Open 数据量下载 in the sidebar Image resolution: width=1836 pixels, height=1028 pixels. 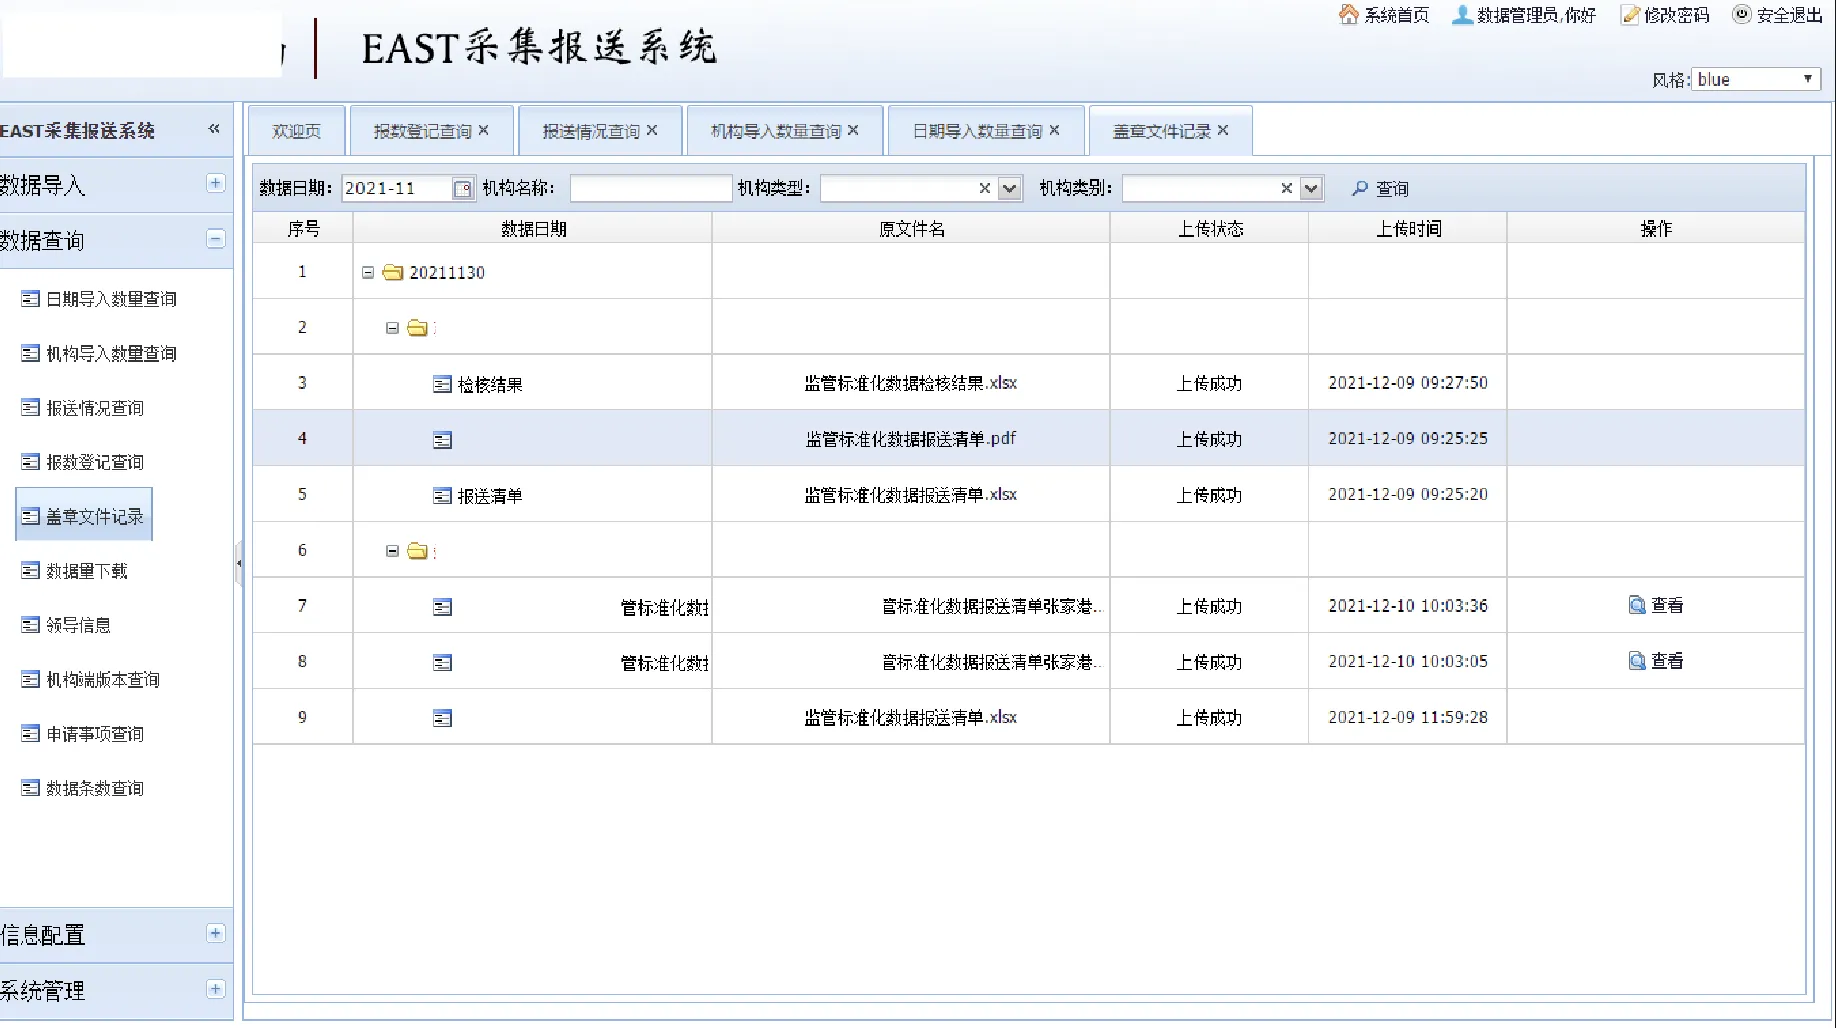[86, 571]
